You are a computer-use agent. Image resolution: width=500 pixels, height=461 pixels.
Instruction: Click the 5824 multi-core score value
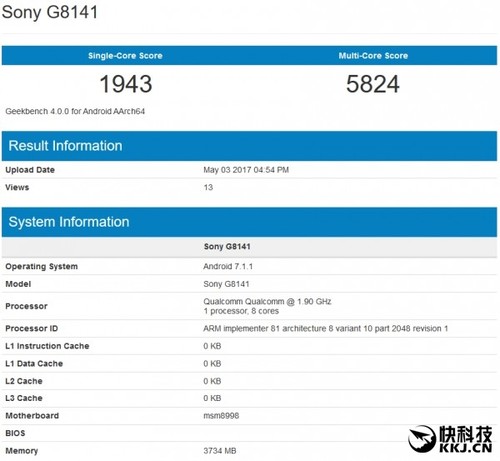coord(373,84)
